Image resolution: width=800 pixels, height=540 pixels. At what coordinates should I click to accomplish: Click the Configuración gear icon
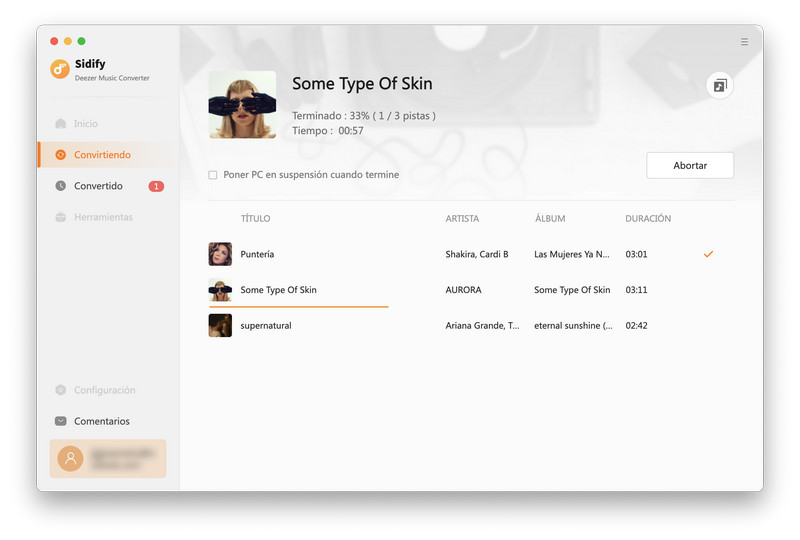coord(60,390)
